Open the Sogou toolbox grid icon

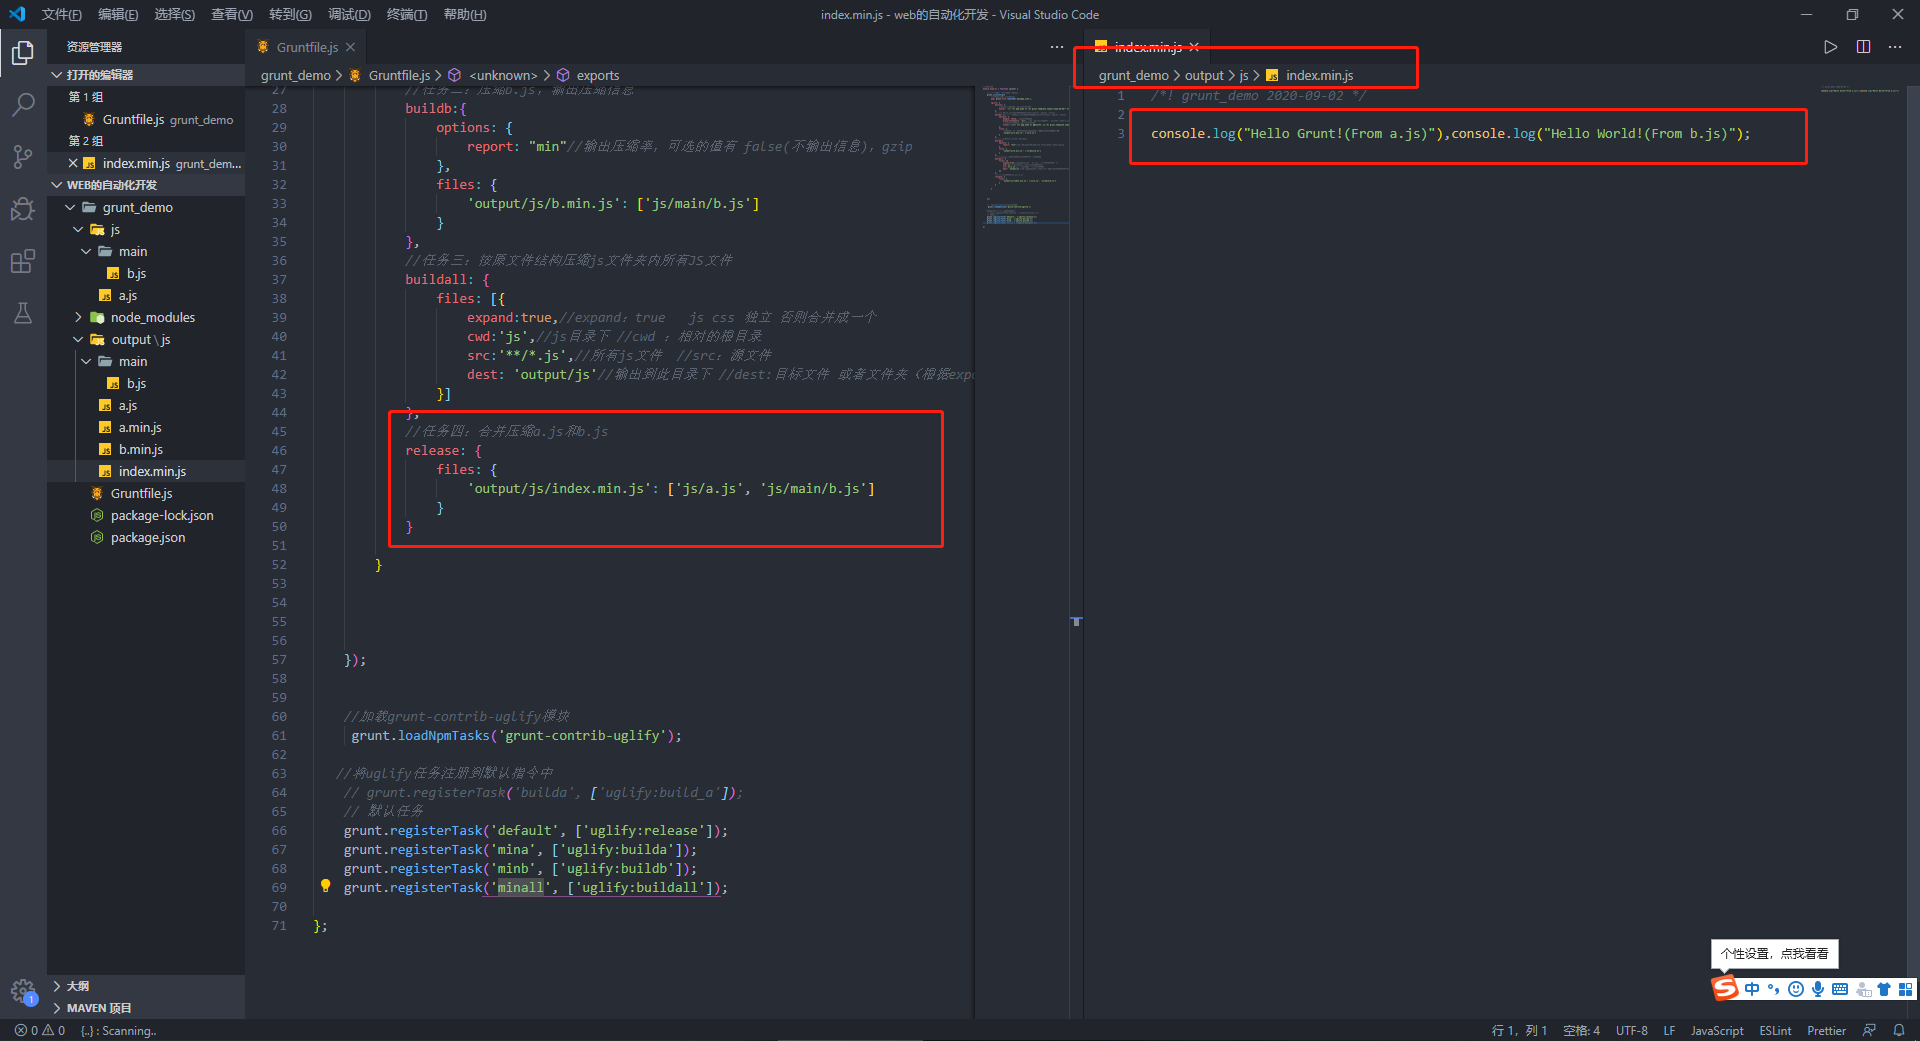point(1906,989)
